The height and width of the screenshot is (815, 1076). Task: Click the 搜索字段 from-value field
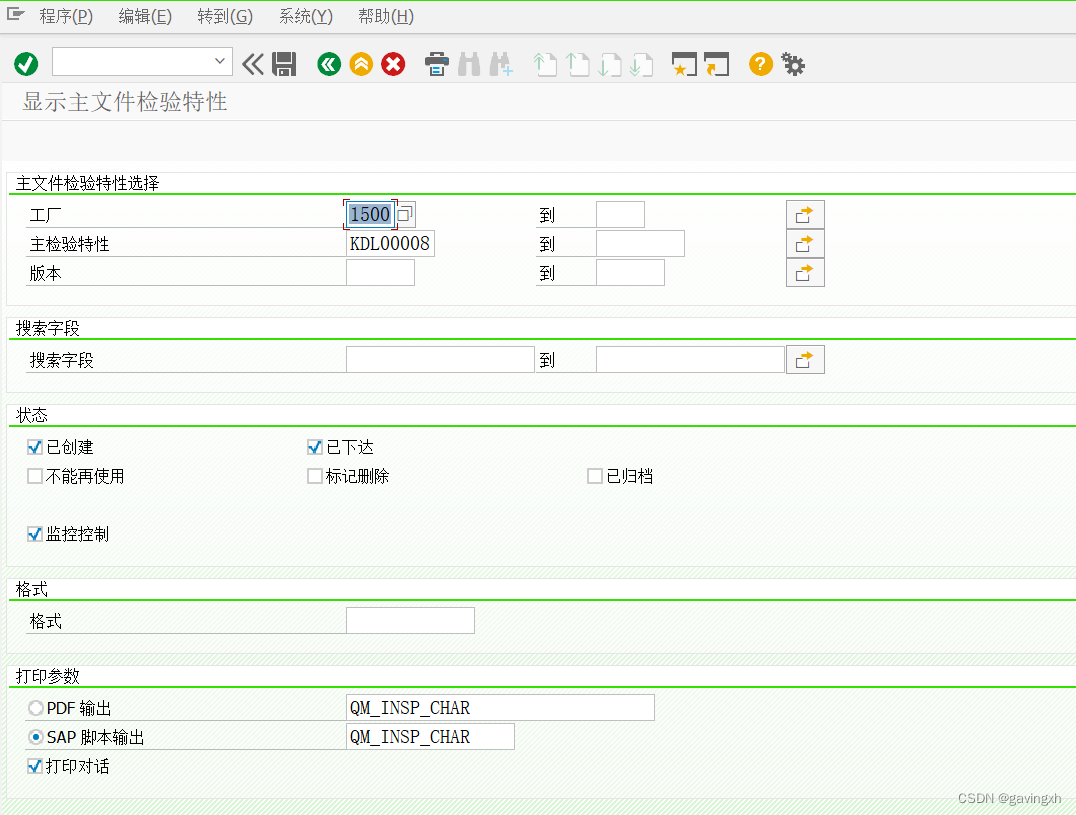(440, 359)
